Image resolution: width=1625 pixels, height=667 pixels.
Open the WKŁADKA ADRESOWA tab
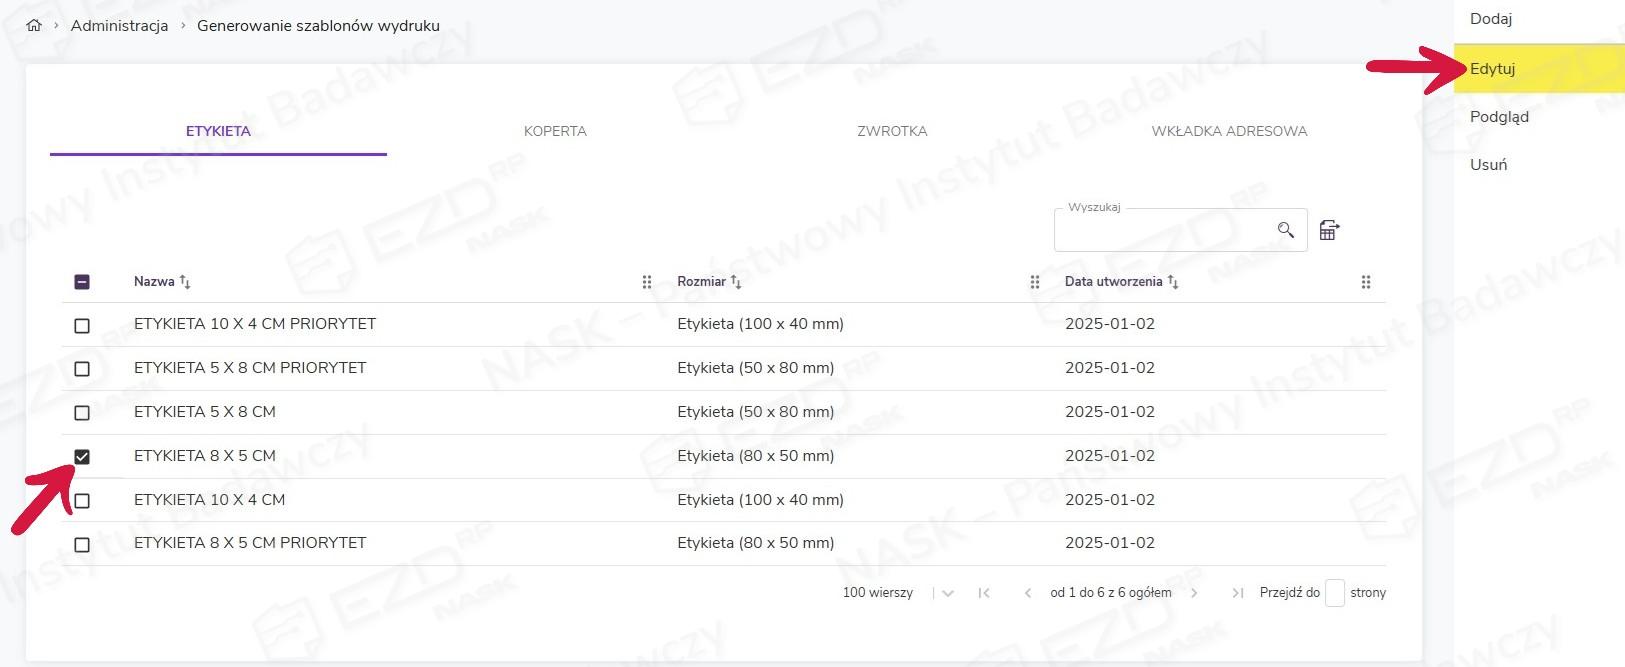coord(1229,131)
